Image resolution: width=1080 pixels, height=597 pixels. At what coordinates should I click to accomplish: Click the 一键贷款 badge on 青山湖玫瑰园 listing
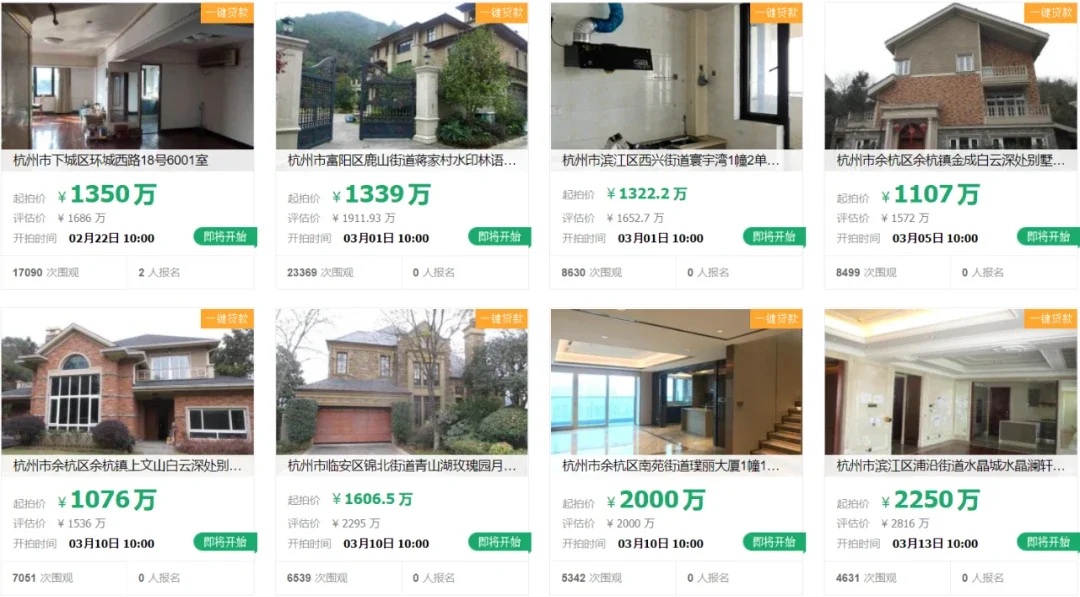(x=502, y=319)
